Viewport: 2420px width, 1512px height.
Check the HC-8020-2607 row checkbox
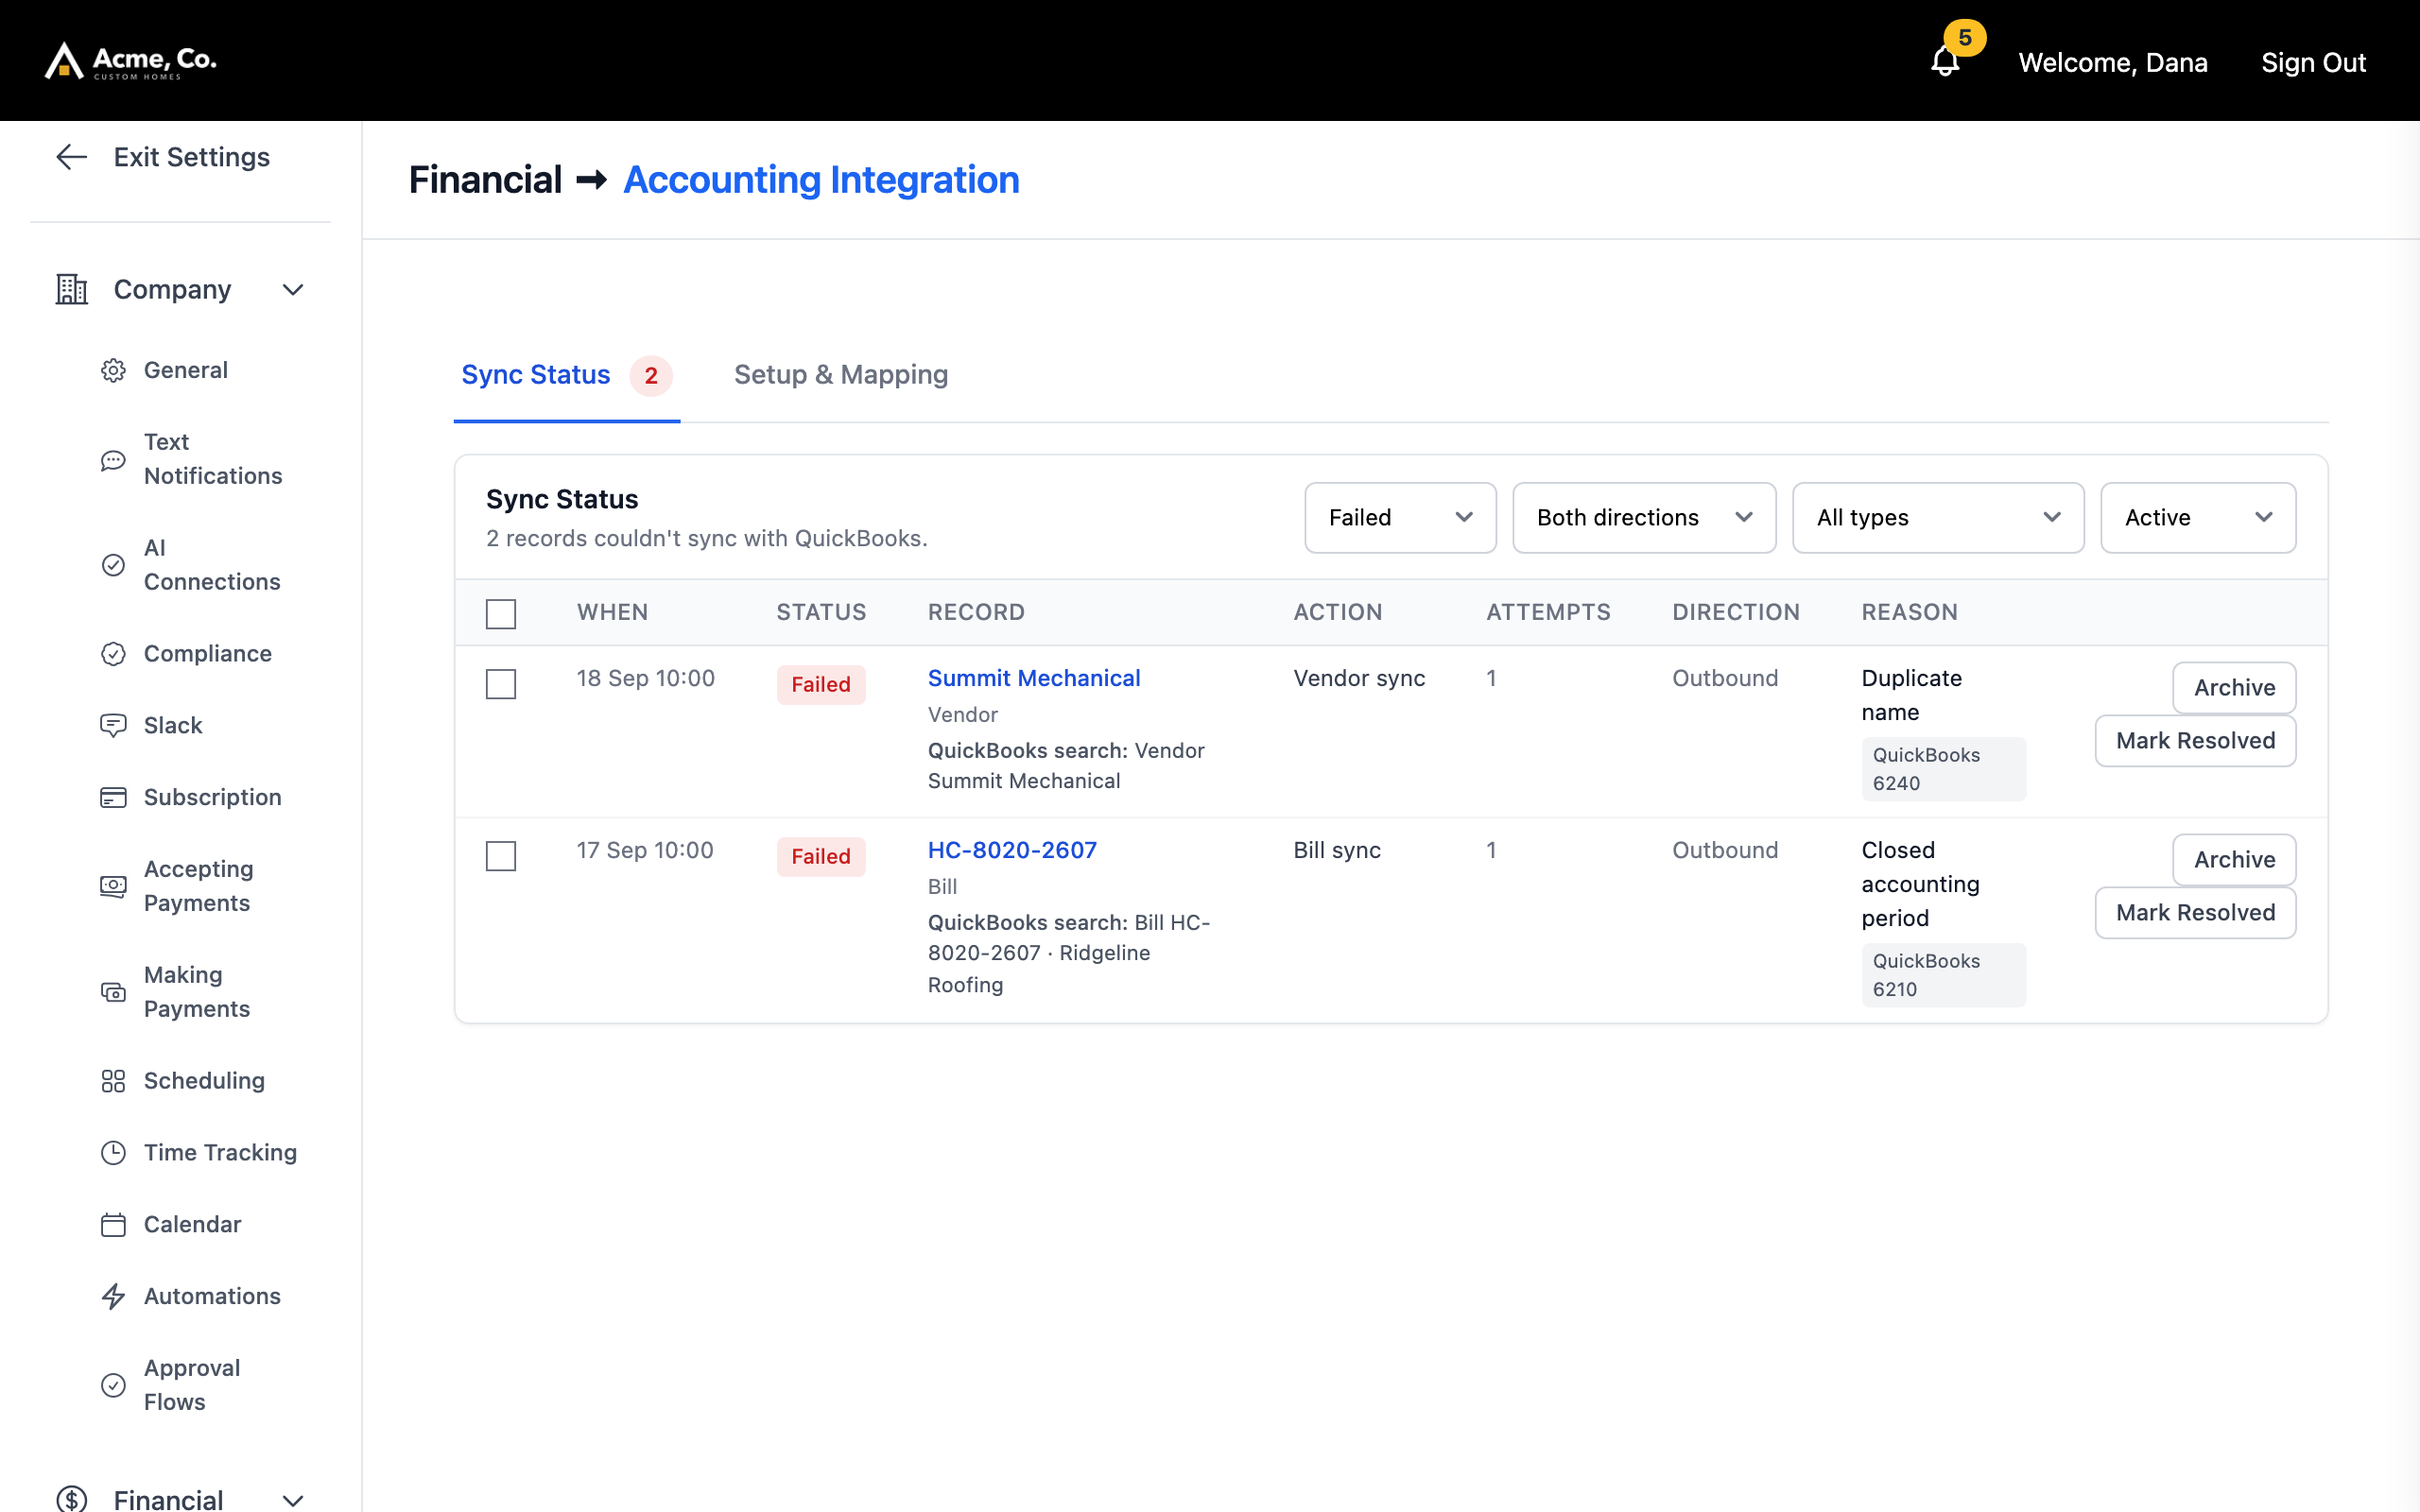[x=501, y=856]
